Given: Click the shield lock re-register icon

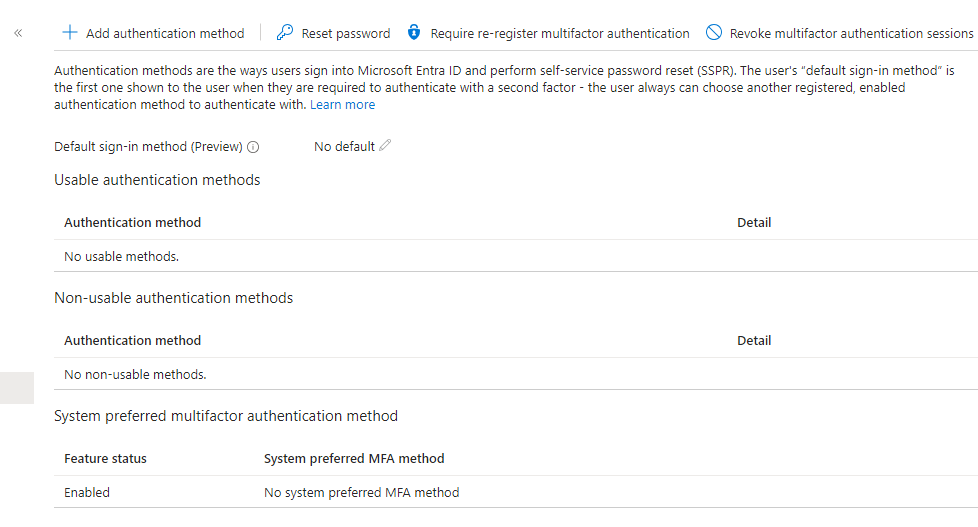Looking at the screenshot, I should (x=414, y=32).
